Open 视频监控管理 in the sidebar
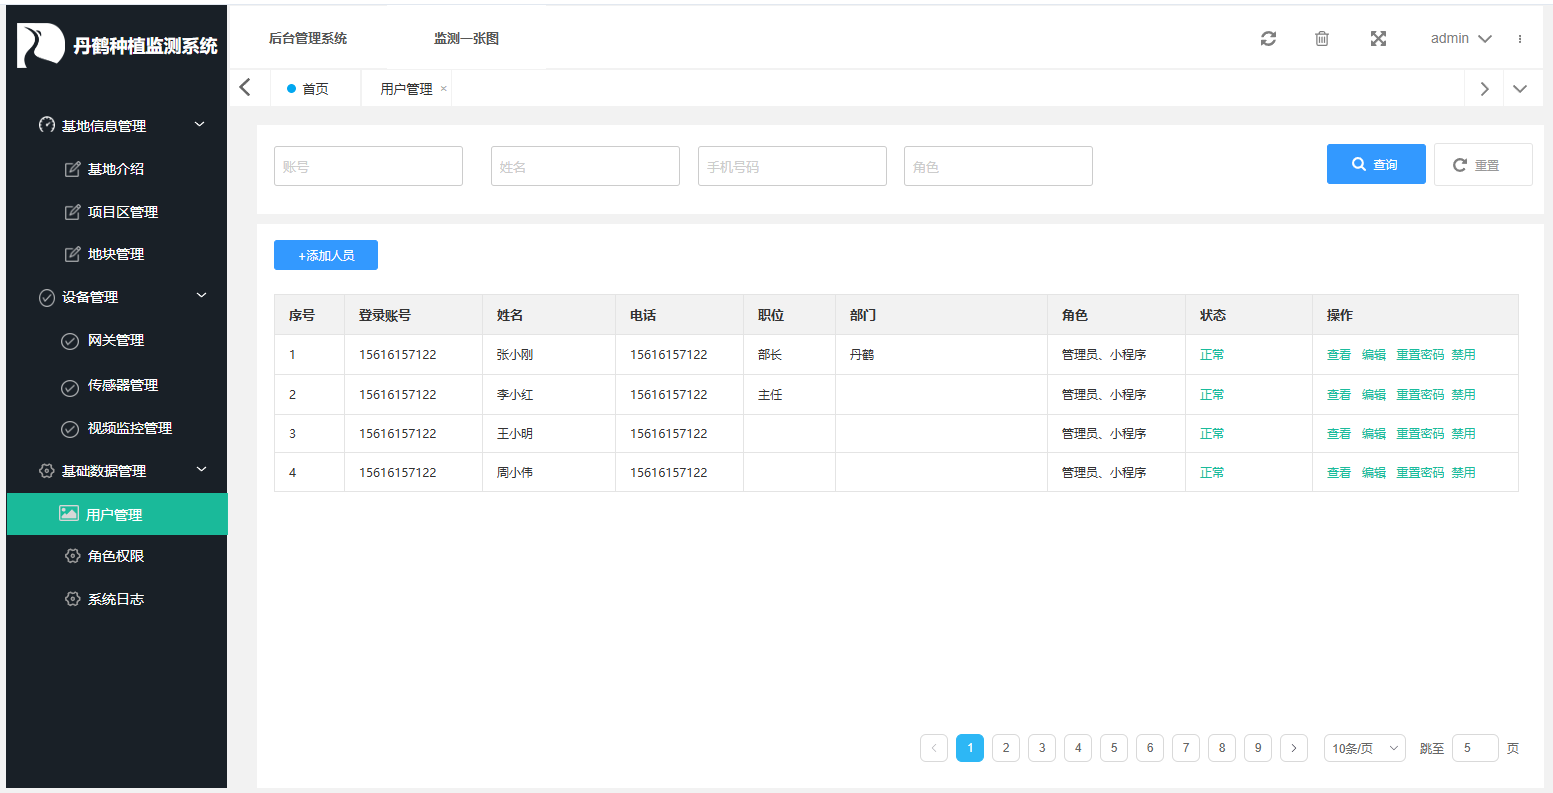Image resolution: width=1553 pixels, height=793 pixels. (130, 428)
